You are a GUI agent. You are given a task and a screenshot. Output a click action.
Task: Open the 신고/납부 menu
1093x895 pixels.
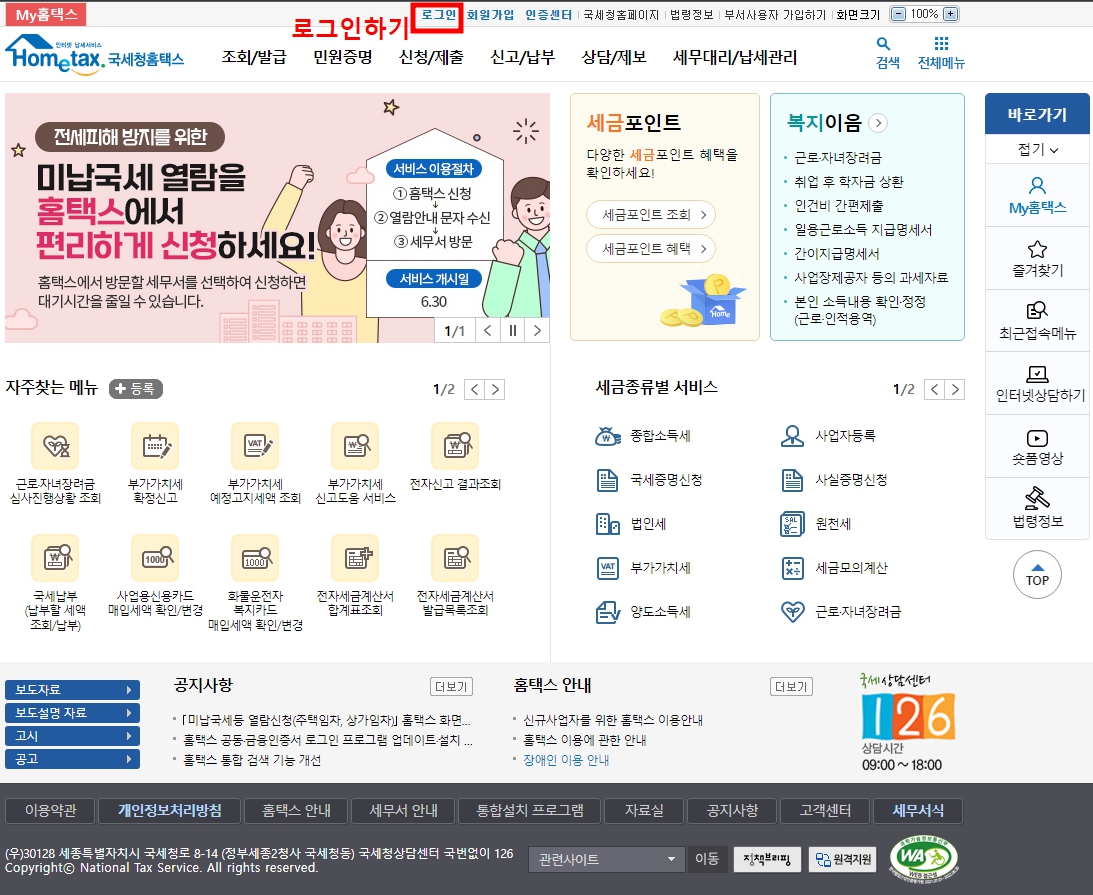click(x=522, y=57)
